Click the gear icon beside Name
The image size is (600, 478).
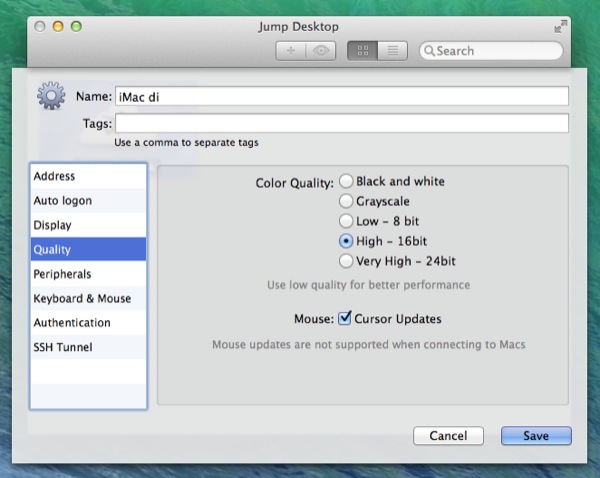51,96
